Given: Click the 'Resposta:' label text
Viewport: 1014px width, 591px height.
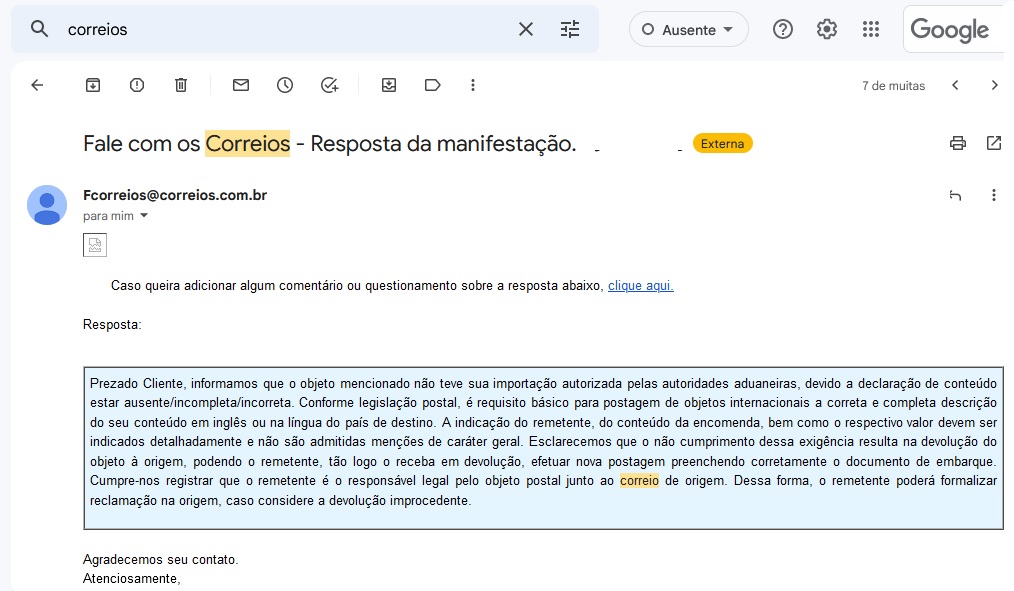Looking at the screenshot, I should click(x=112, y=325).
